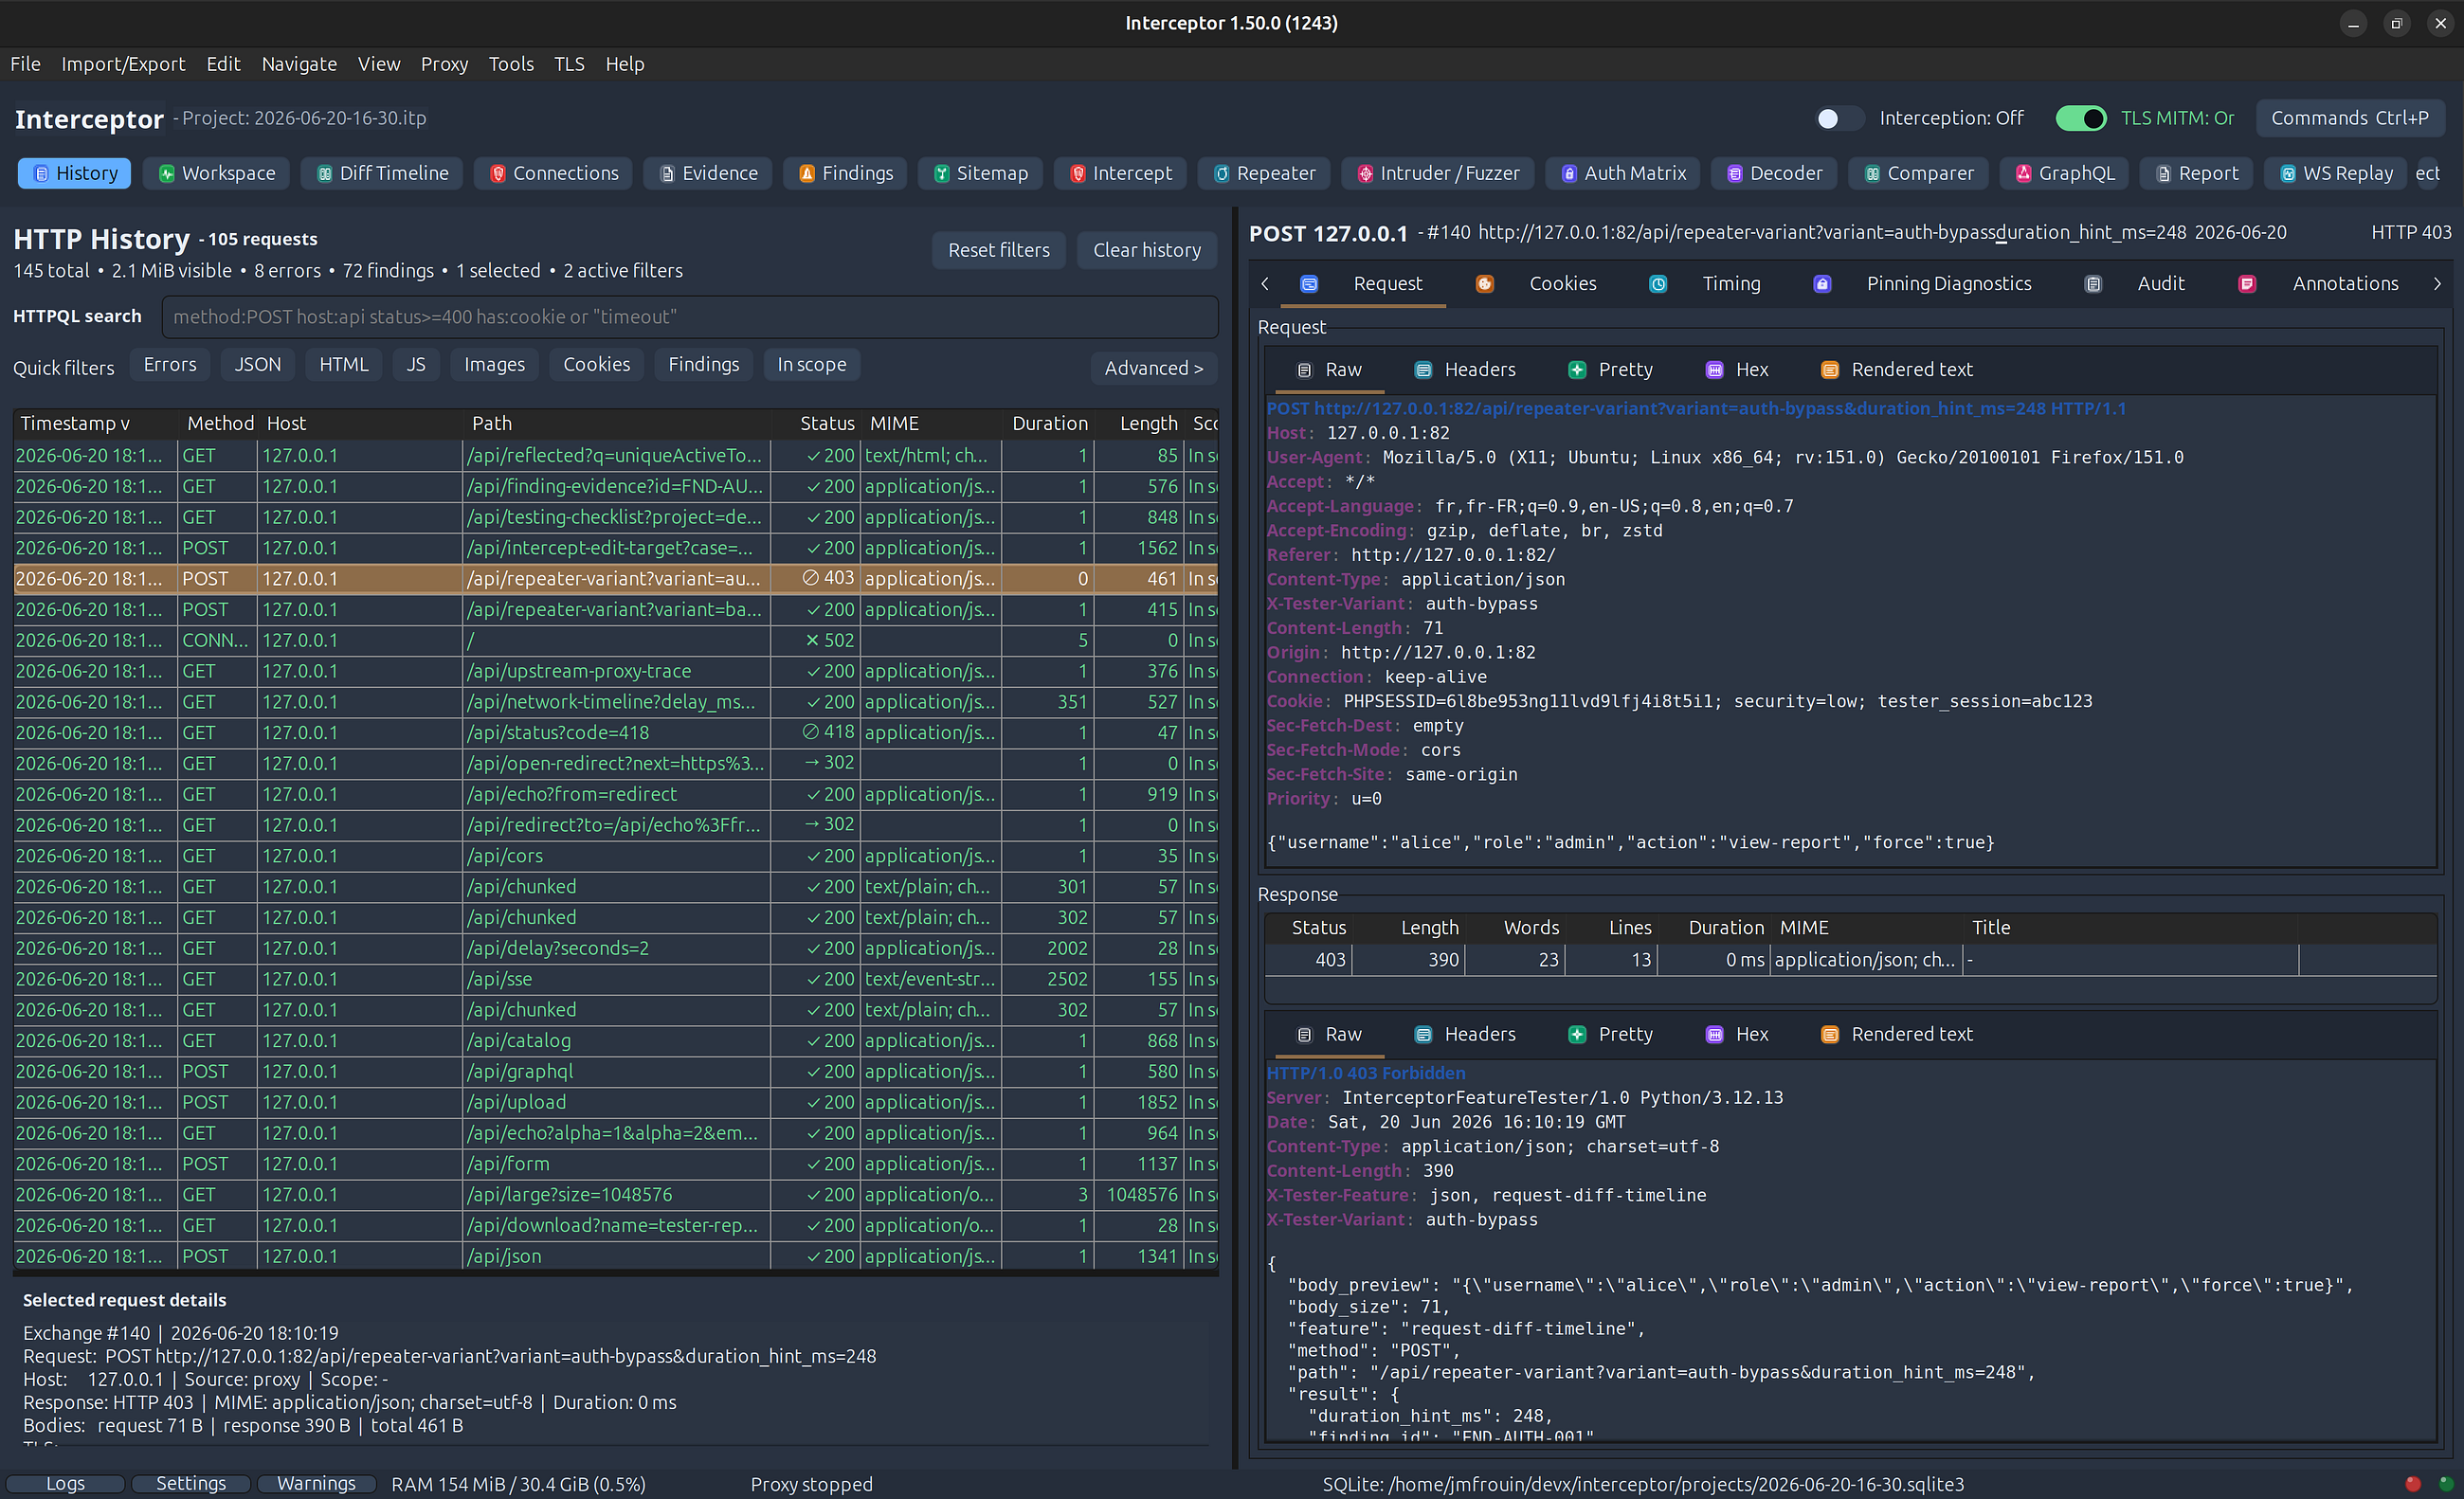Click the Comparer tab icon
The image size is (2464, 1499).
(x=1873, y=173)
